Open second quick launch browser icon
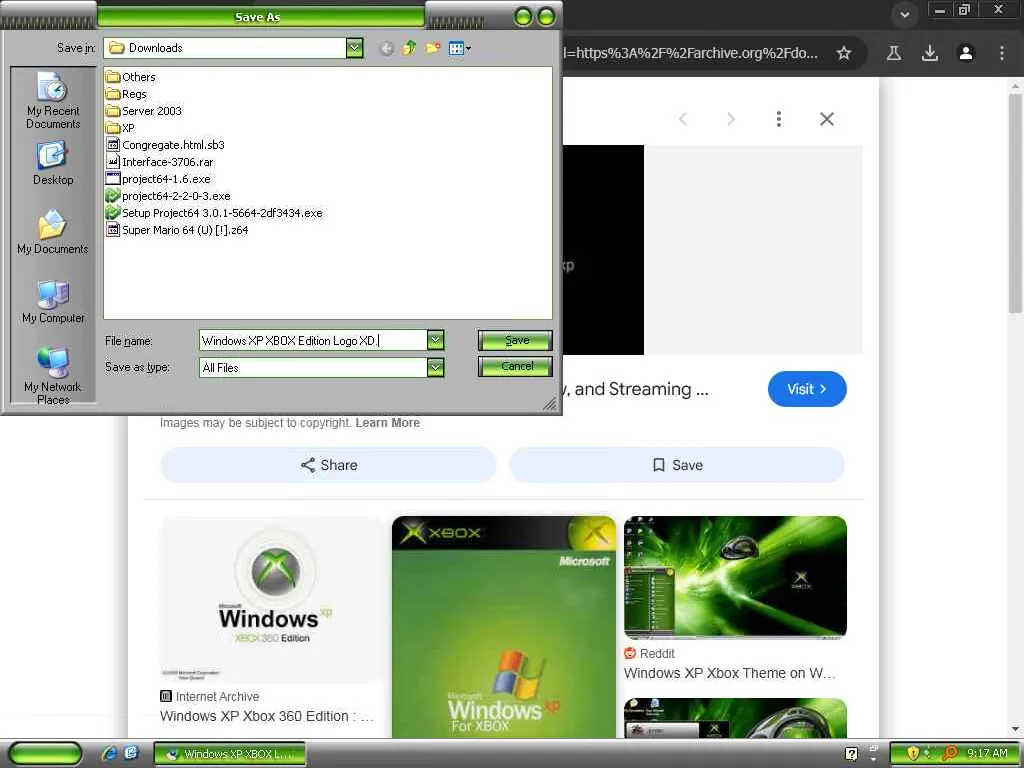The height and width of the screenshot is (768, 1024). 131,754
